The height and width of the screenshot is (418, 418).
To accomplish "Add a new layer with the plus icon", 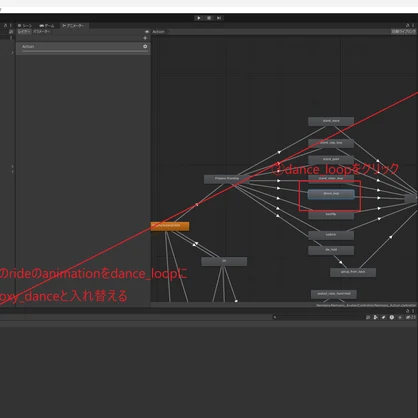I will (145, 38).
